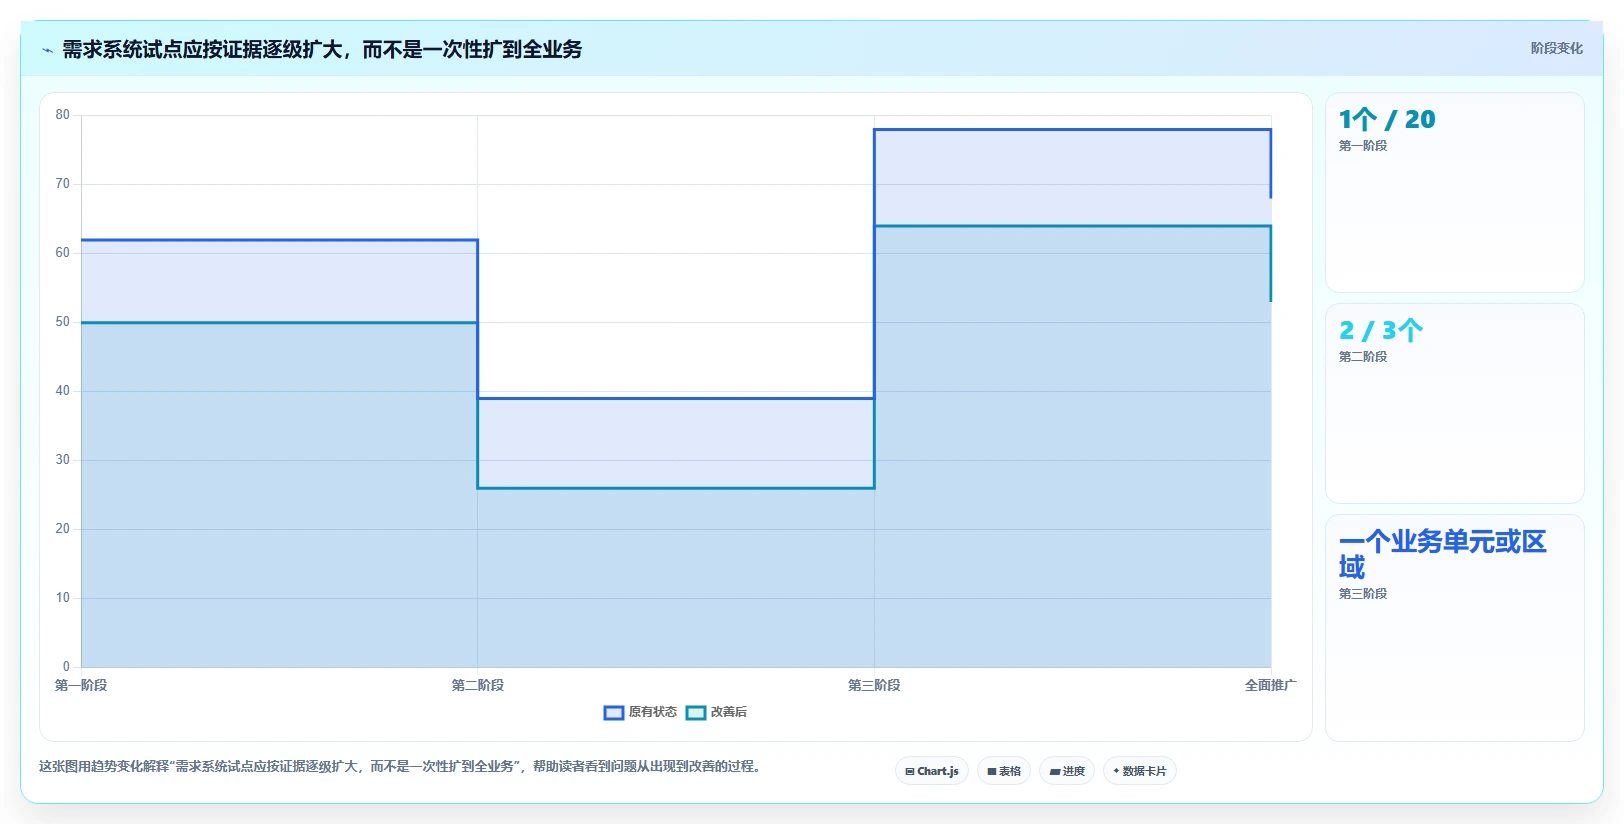Image resolution: width=1624 pixels, height=824 pixels.
Task: Click the small icon before the title
Action: click(x=47, y=50)
